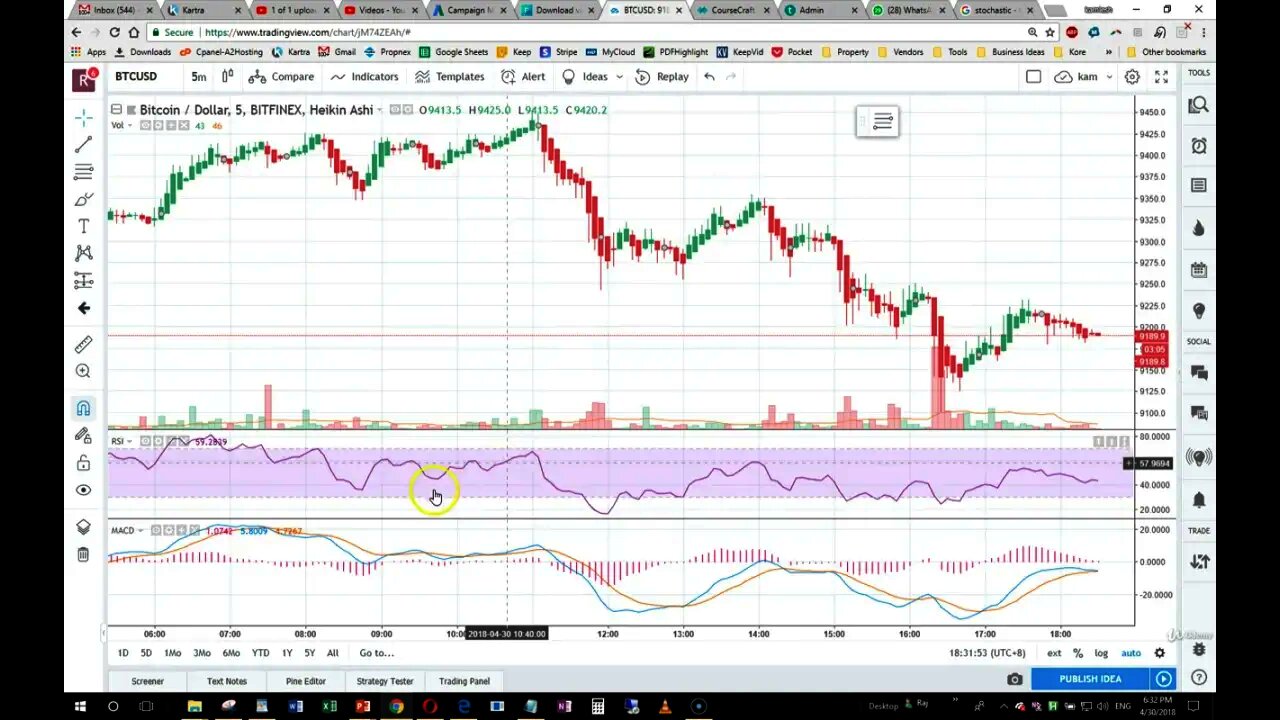
Task: Toggle extended hours ext option
Action: (1054, 653)
